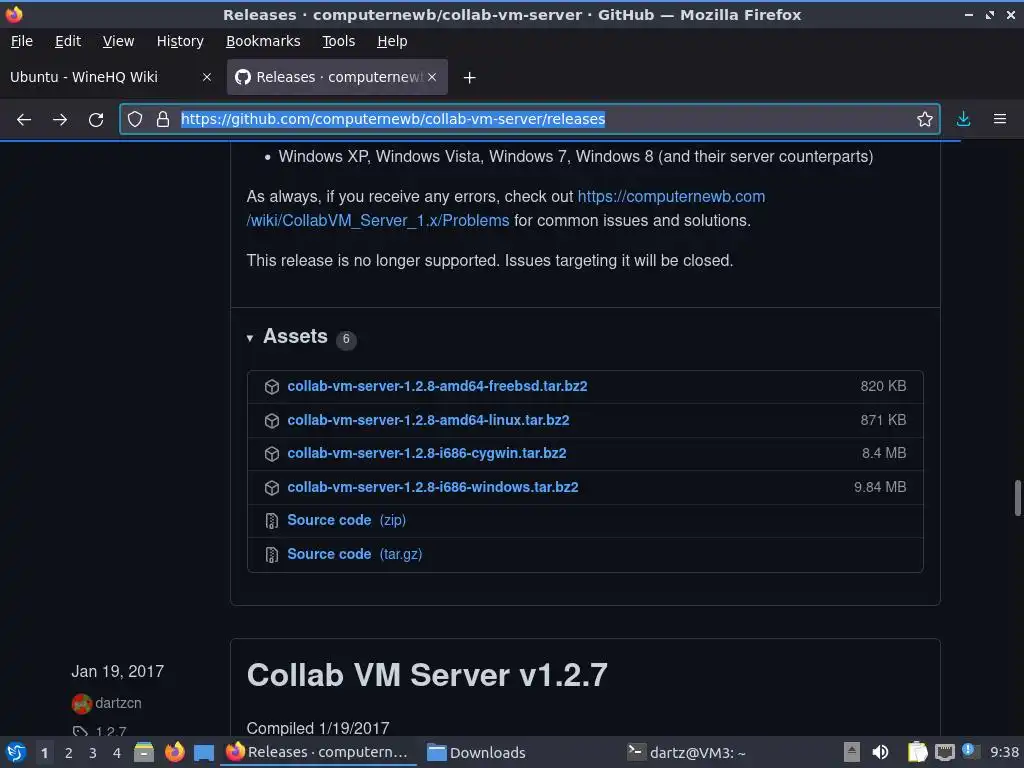Switch to virtual desktop 3
The height and width of the screenshot is (768, 1024).
pos(93,753)
